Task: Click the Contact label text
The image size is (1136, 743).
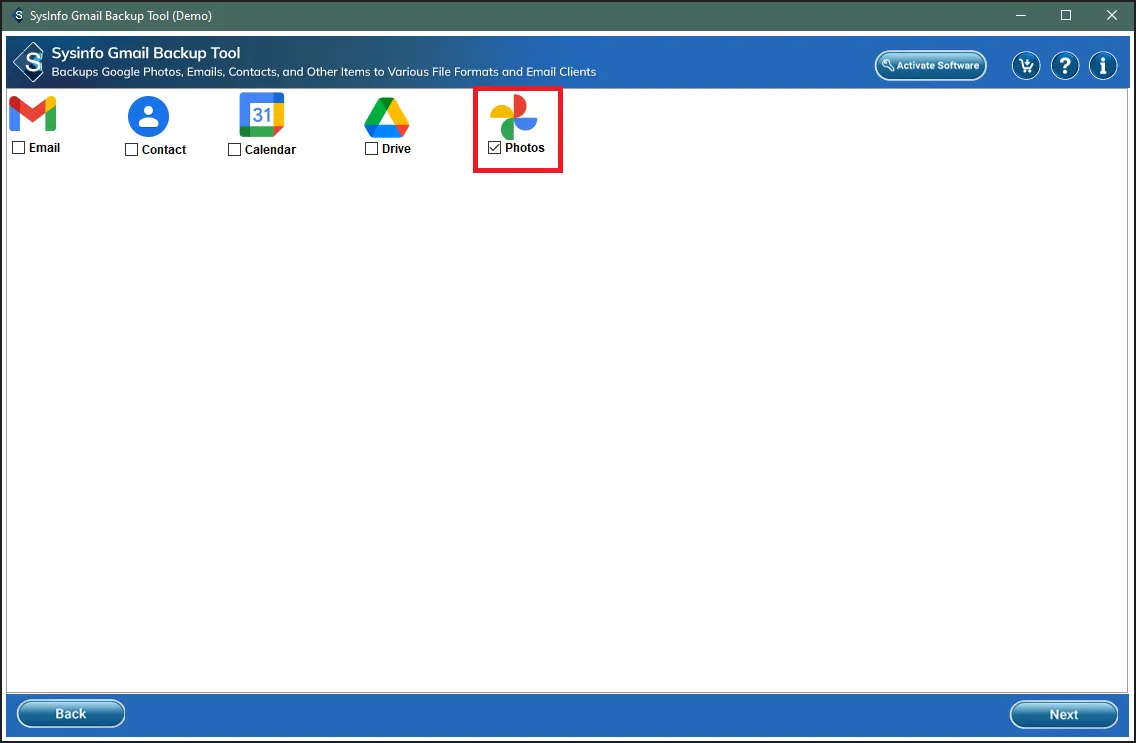Action: click(x=164, y=150)
